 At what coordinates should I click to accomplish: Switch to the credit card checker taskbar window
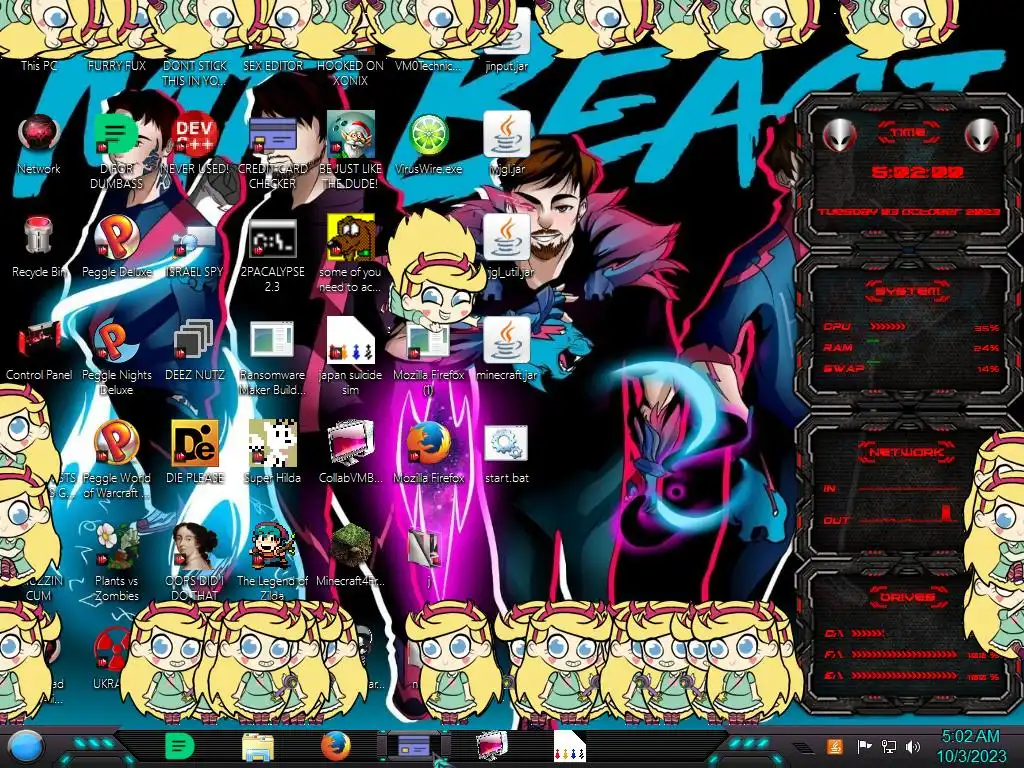pos(414,746)
